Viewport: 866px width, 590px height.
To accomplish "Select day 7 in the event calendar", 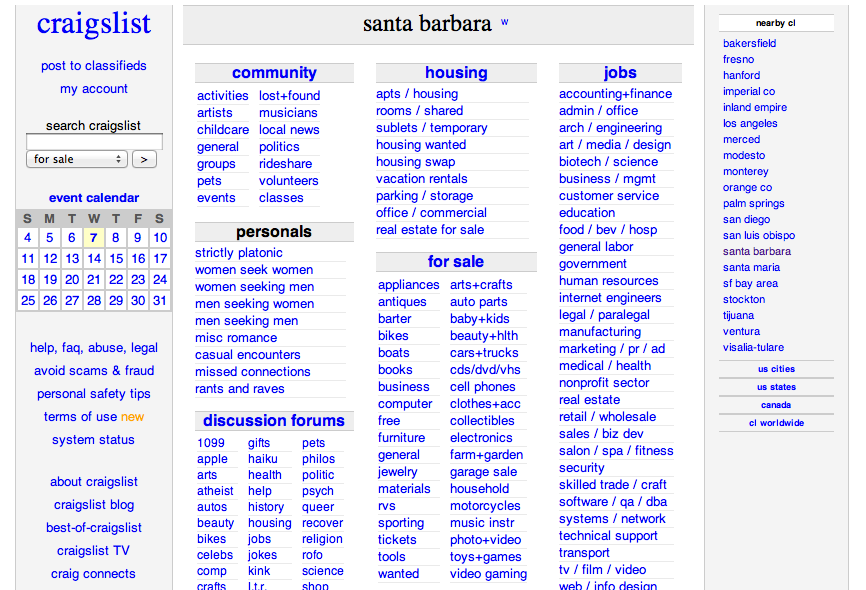I will click(x=94, y=238).
